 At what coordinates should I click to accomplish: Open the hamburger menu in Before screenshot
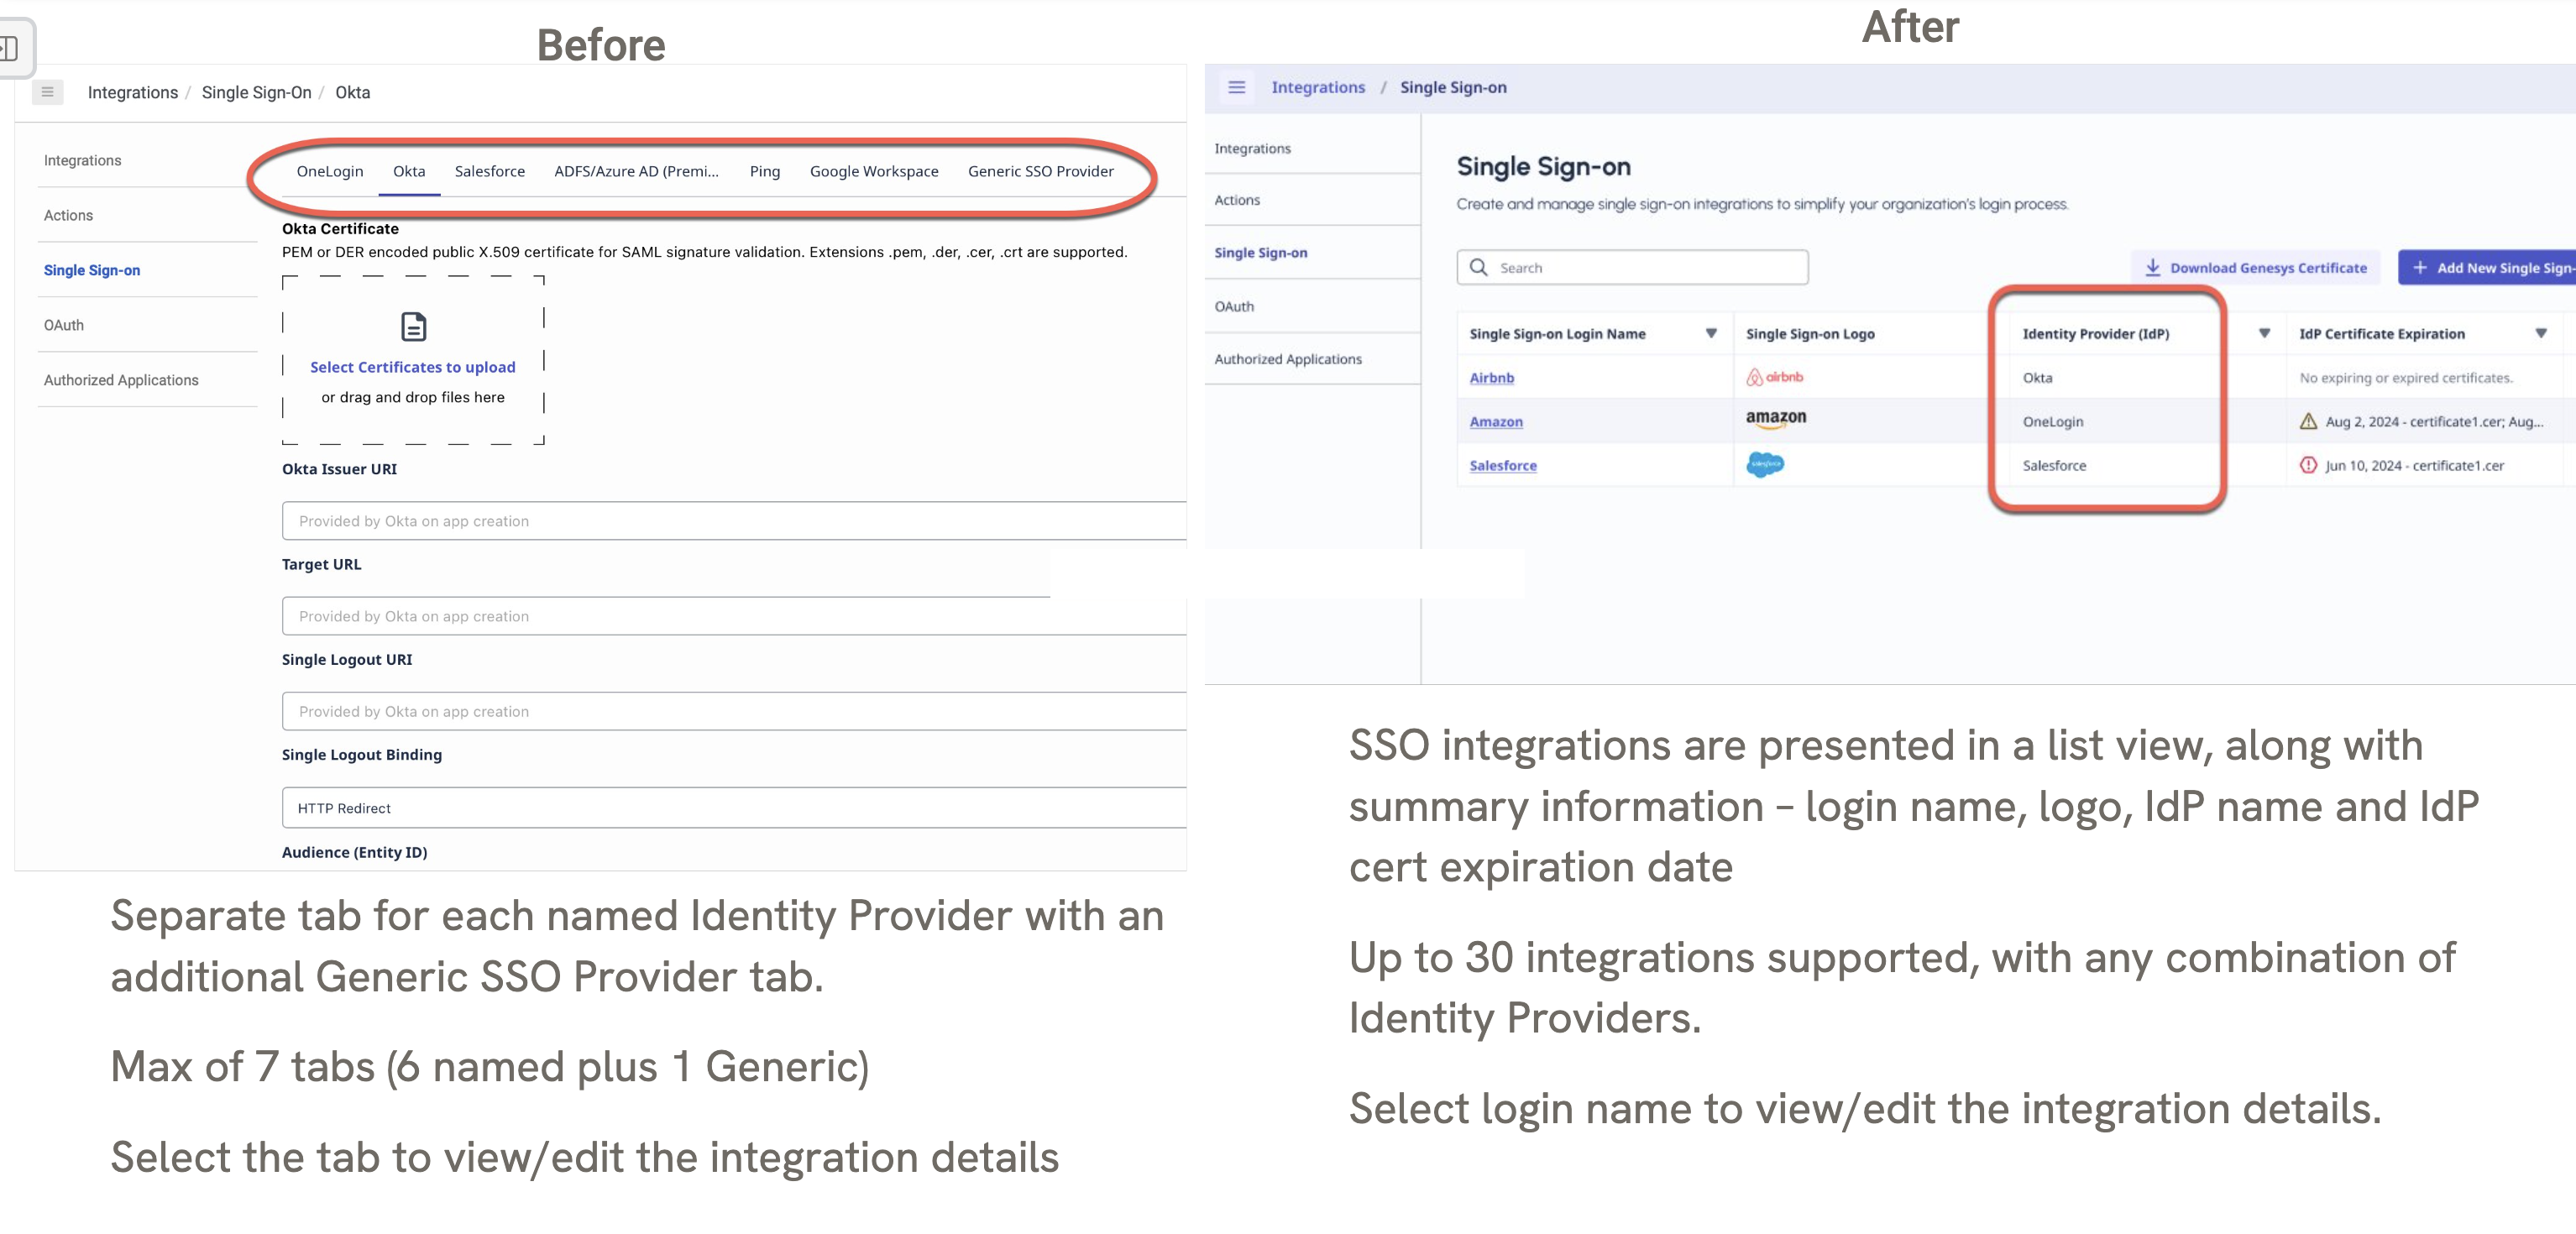coord(47,92)
